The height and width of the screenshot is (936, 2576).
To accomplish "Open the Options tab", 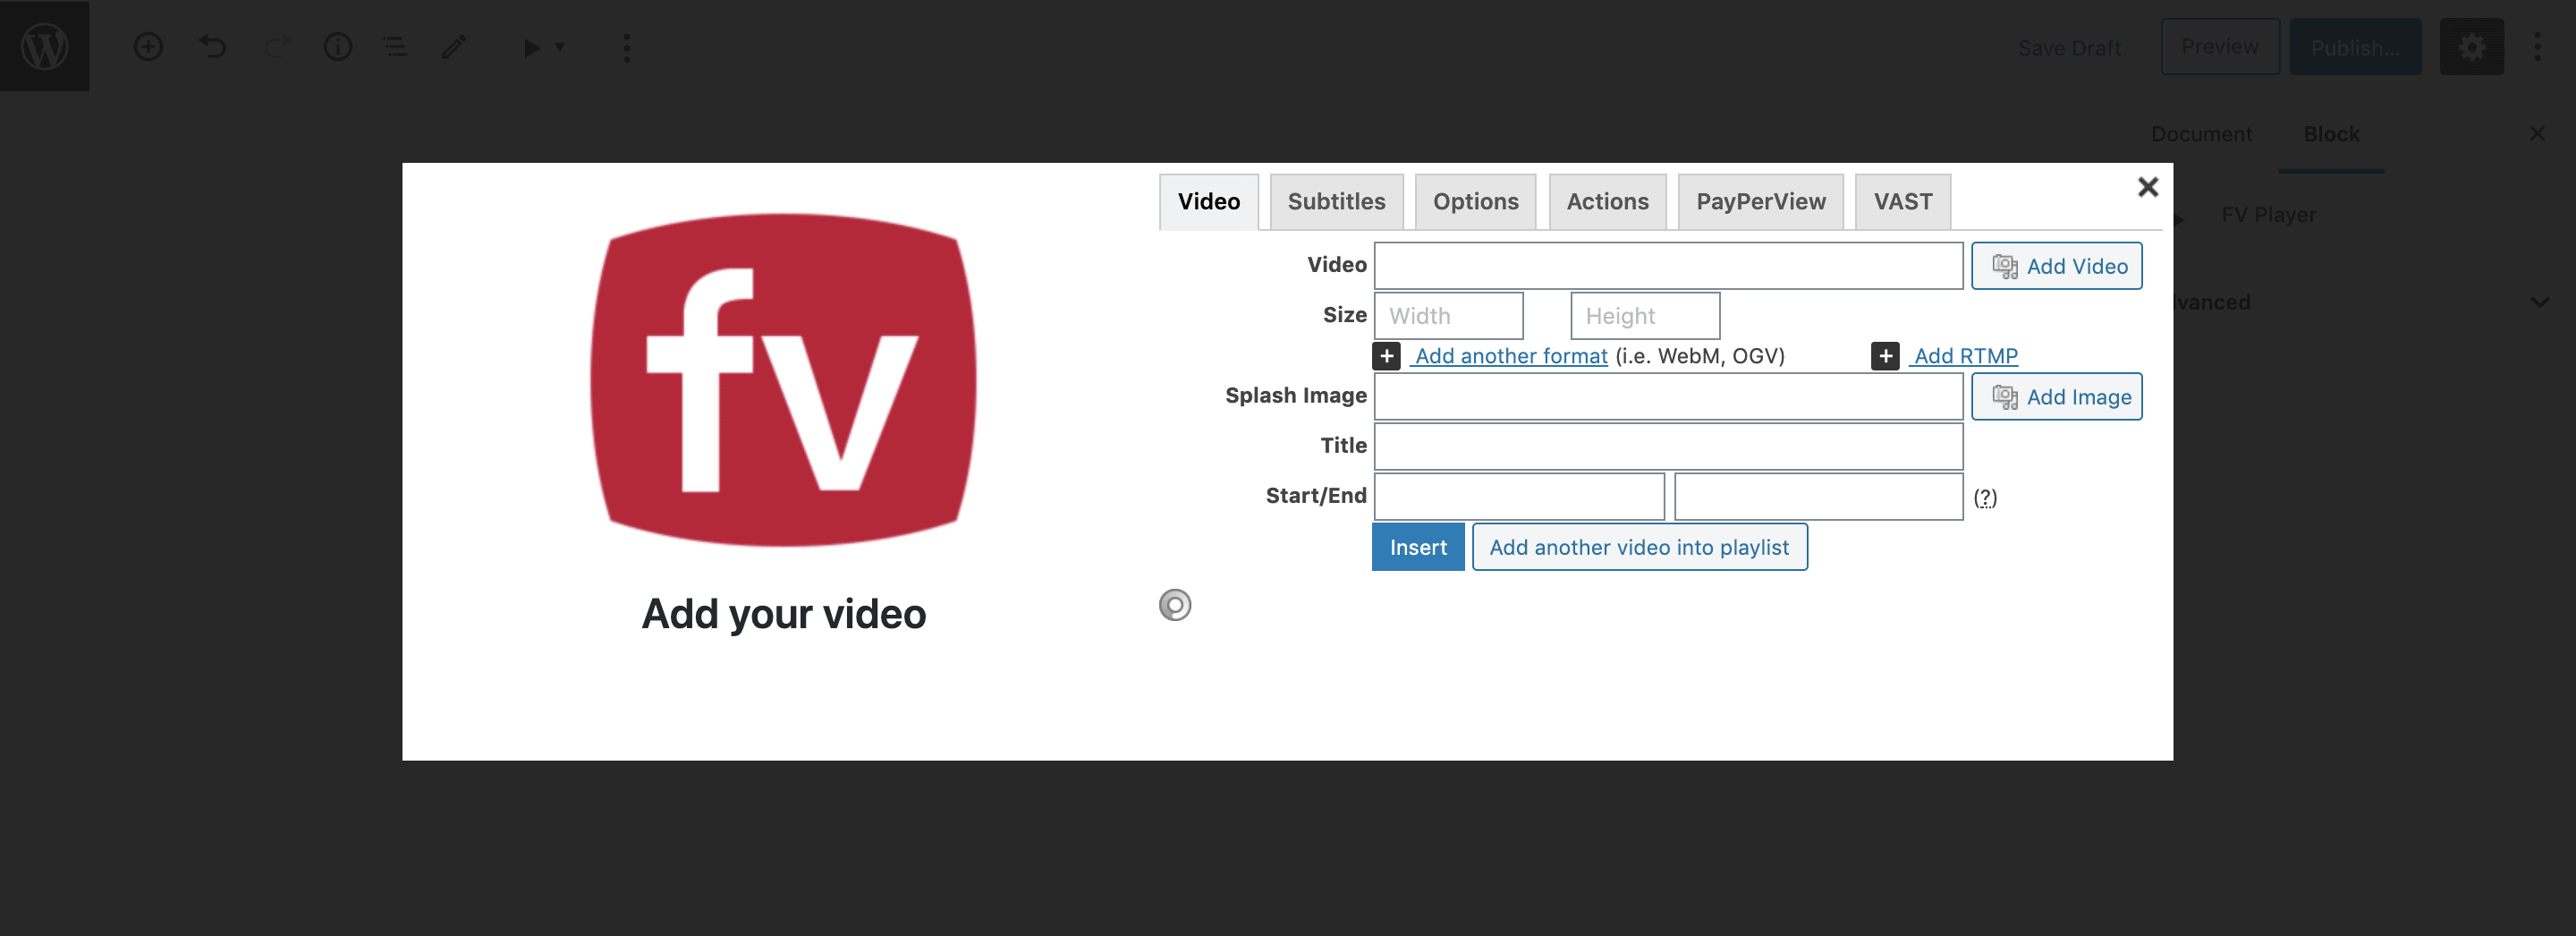I will click(x=1475, y=202).
